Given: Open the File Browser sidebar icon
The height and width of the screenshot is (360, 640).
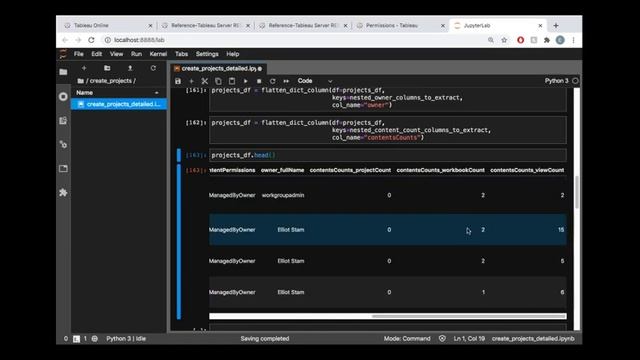Looking at the screenshot, I should pos(63,72).
